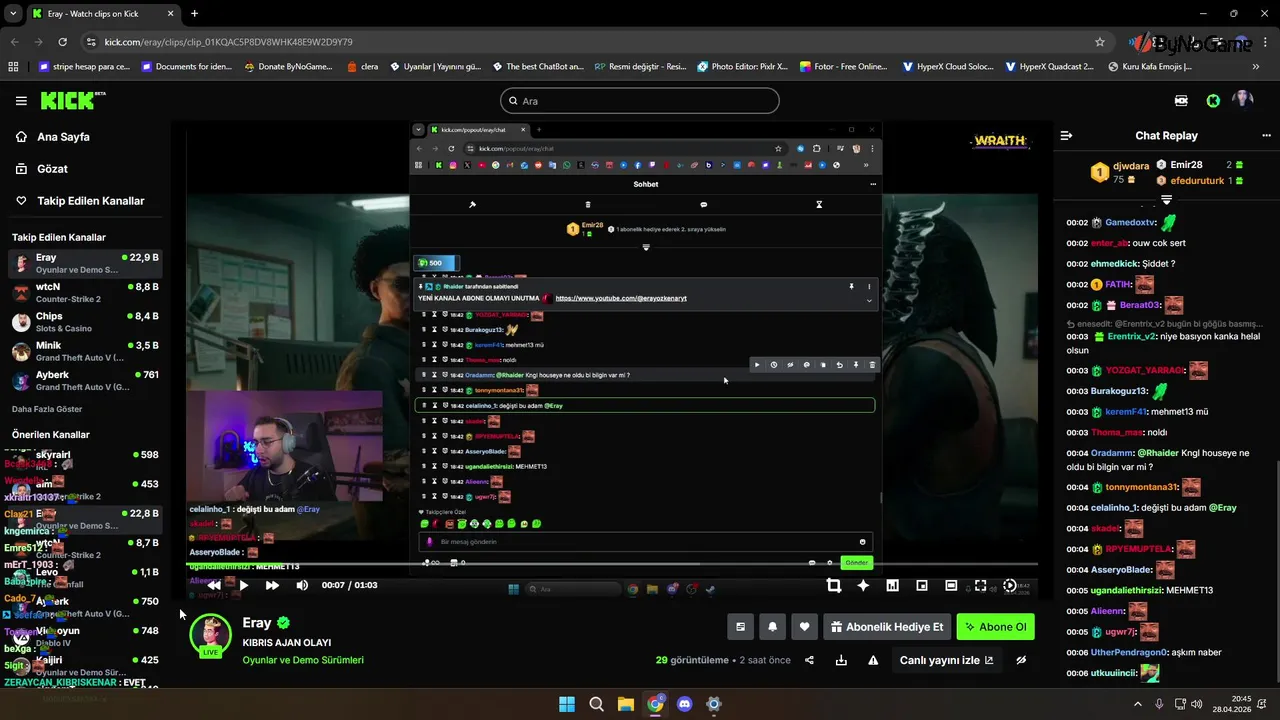Image resolution: width=1280 pixels, height=720 pixels.
Task: Open playback speed settings in player
Action: (1010, 586)
